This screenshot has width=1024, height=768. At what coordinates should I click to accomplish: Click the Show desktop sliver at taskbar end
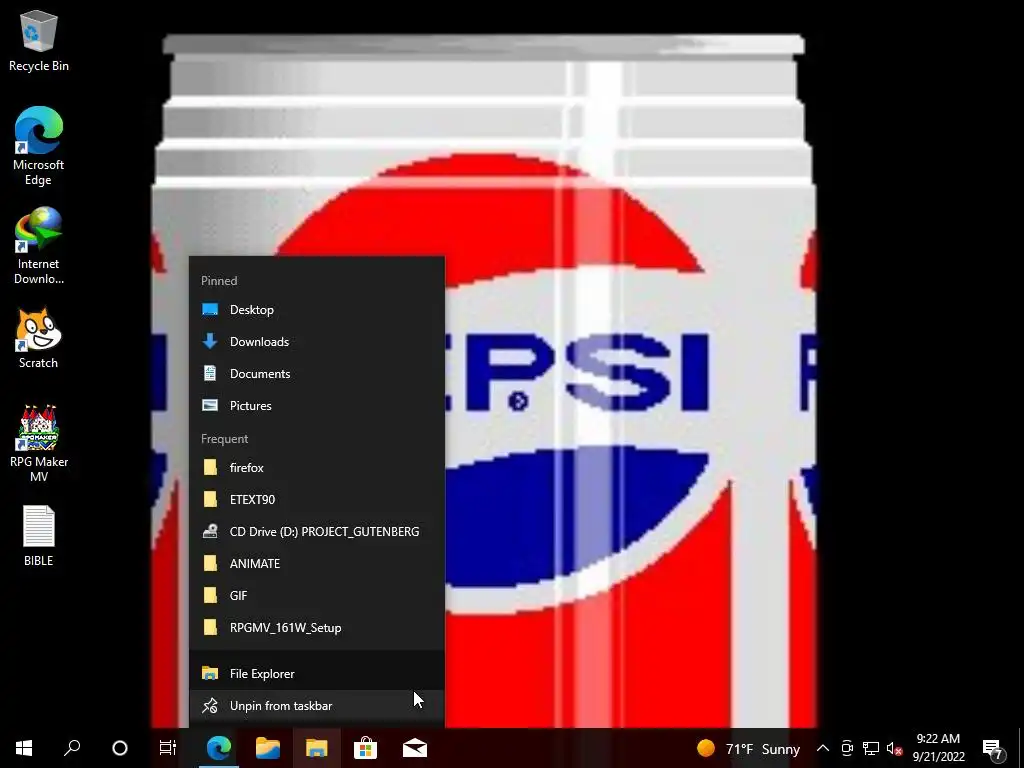point(1021,748)
